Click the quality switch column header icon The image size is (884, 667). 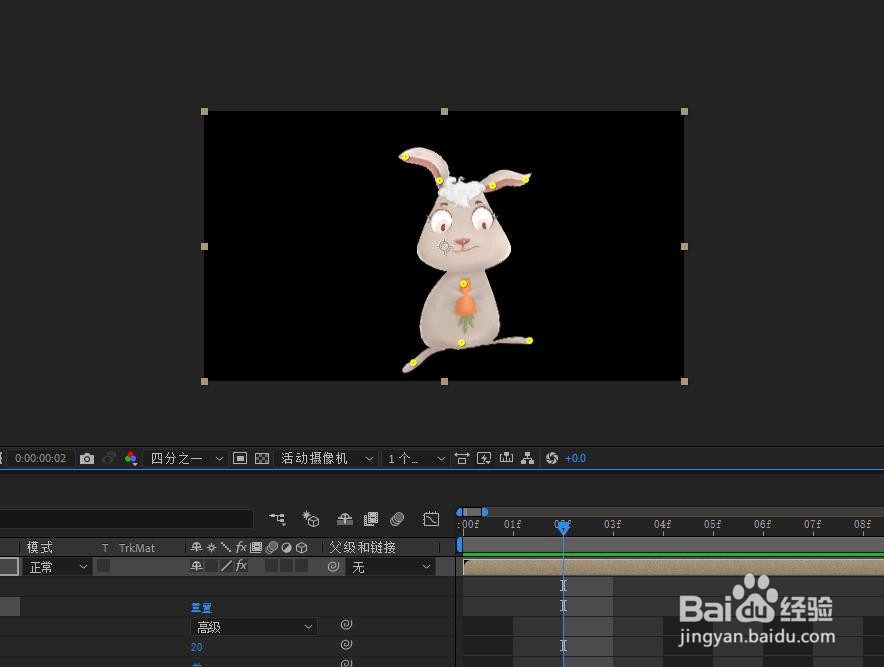[226, 547]
